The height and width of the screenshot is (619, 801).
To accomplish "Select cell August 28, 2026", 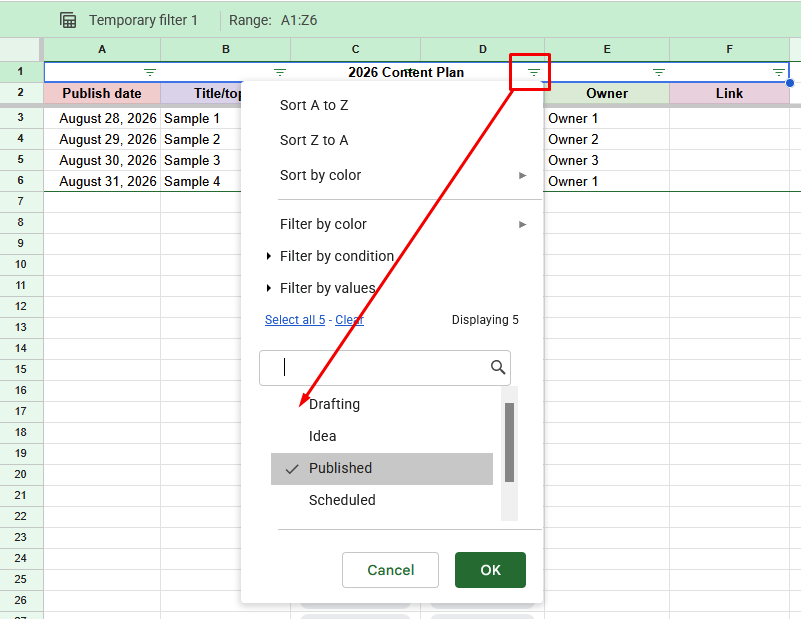I will click(102, 118).
